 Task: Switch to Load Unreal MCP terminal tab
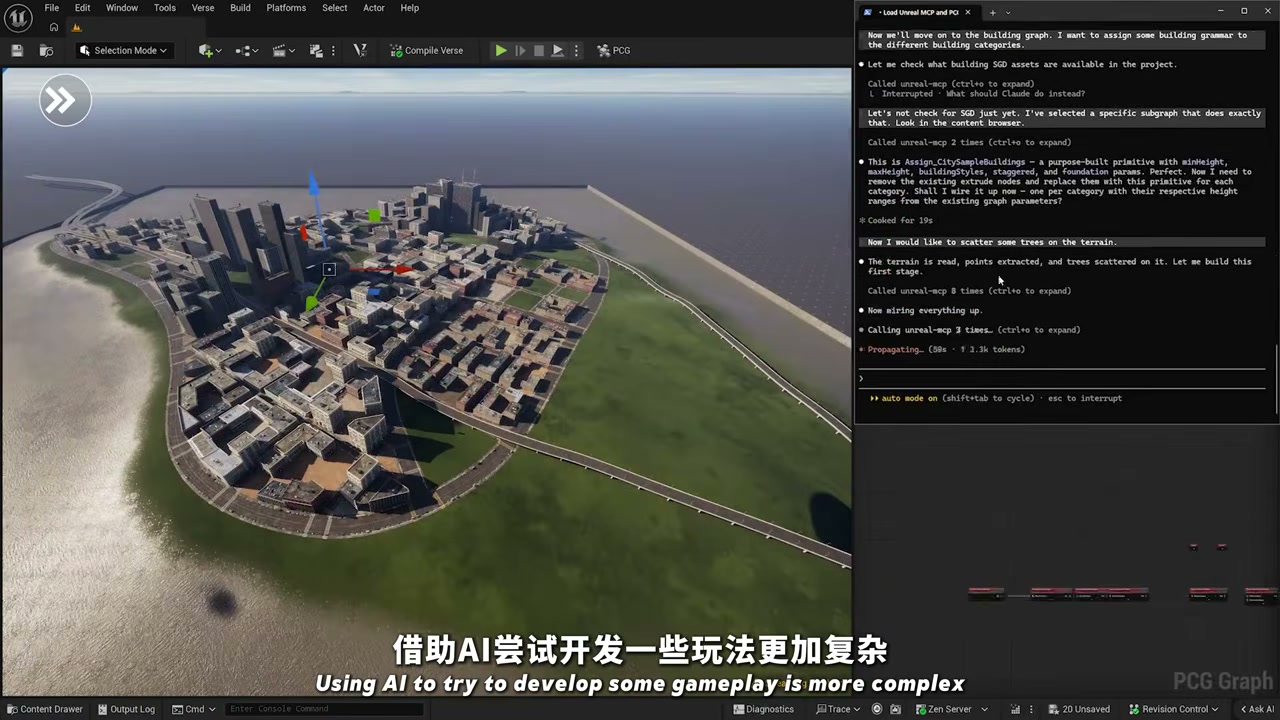click(x=917, y=12)
